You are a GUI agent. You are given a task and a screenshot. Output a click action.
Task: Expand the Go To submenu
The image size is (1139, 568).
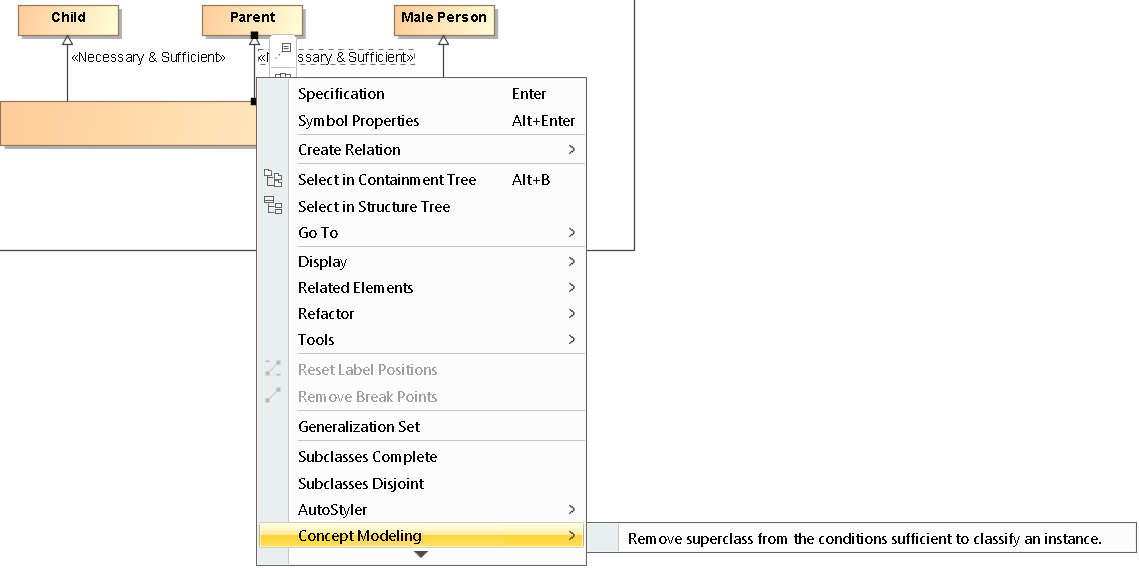click(572, 233)
